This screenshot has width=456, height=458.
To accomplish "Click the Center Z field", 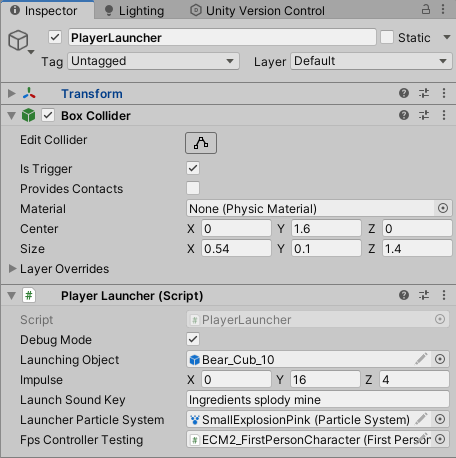I will tap(417, 229).
